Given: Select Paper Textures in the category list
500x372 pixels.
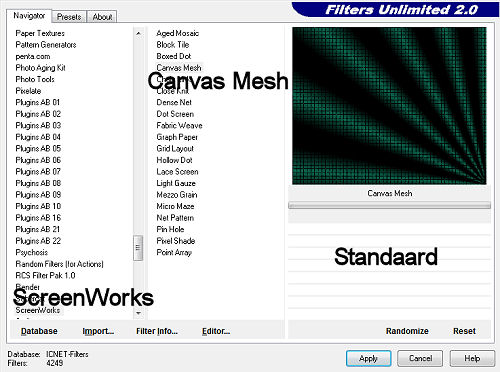Looking at the screenshot, I should 40,33.
